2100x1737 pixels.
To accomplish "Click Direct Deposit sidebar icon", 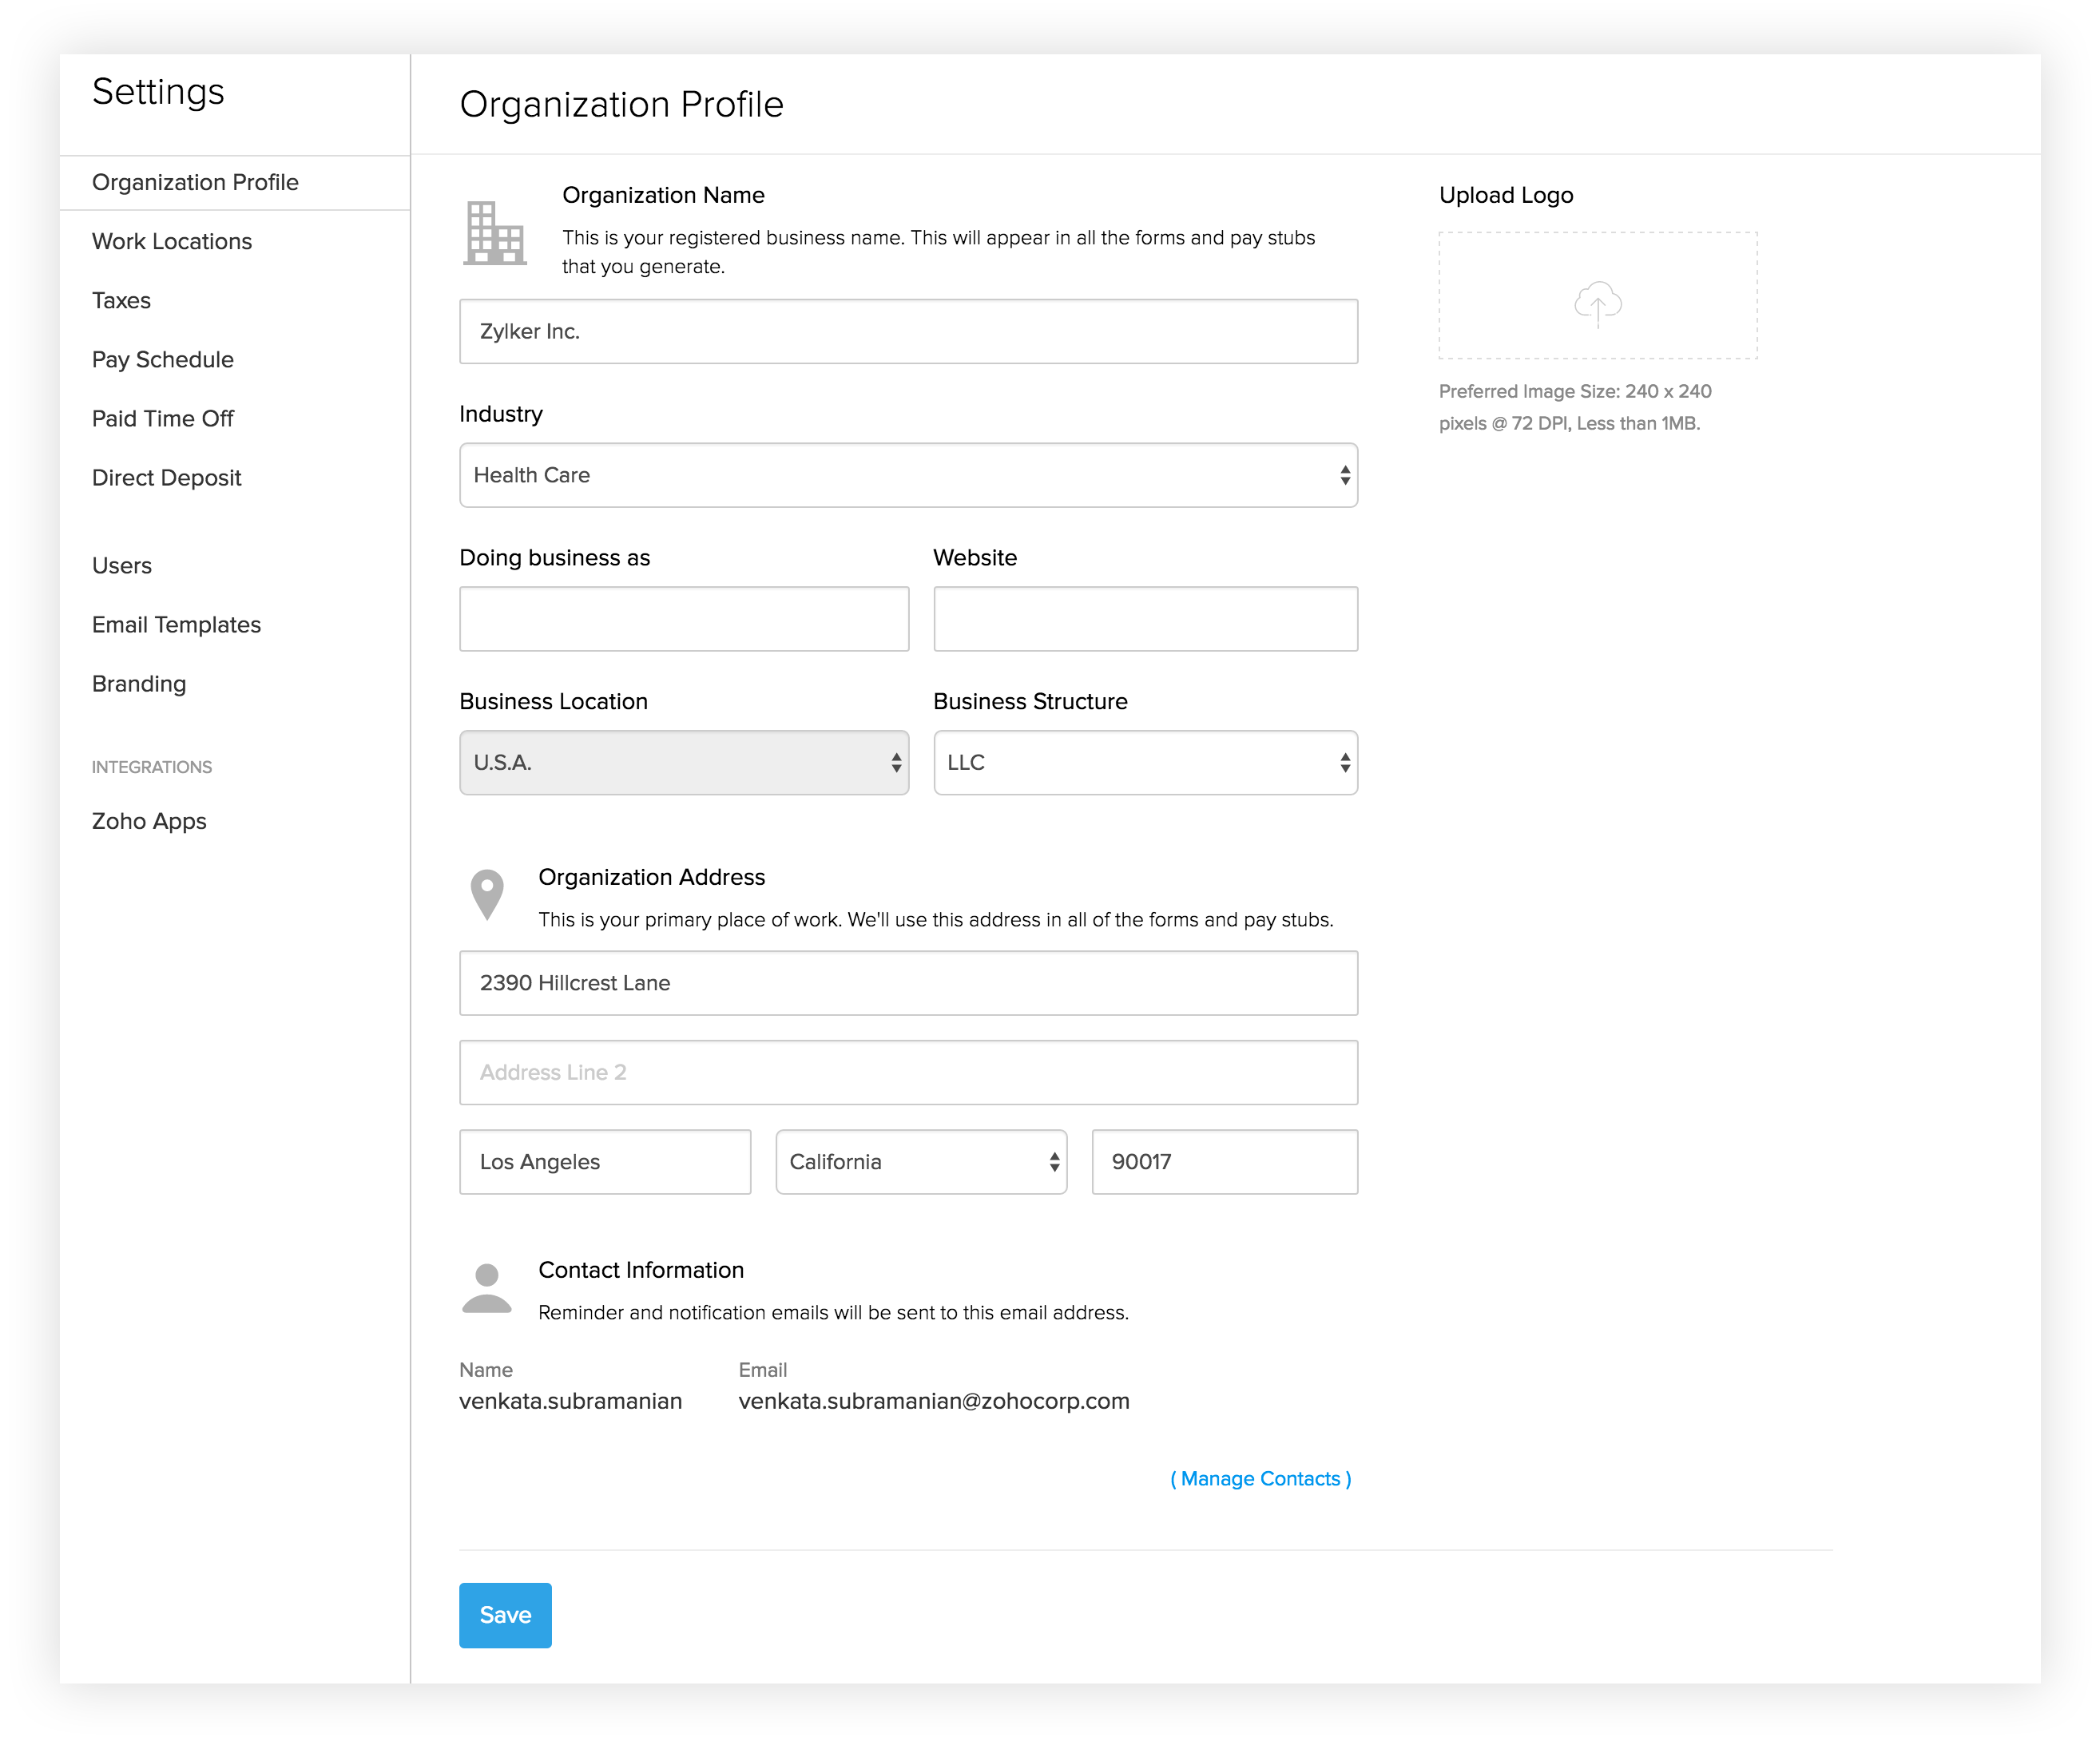I will pos(168,476).
